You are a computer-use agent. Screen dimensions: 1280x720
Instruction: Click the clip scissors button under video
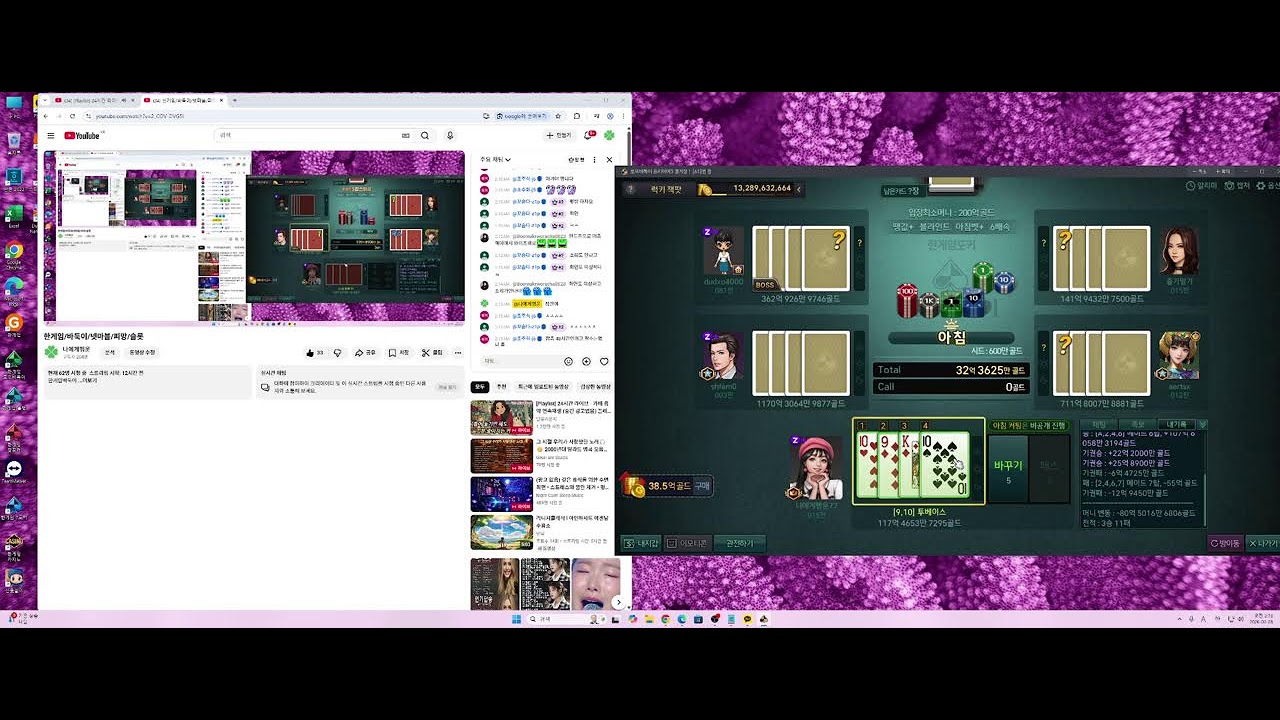pos(432,352)
